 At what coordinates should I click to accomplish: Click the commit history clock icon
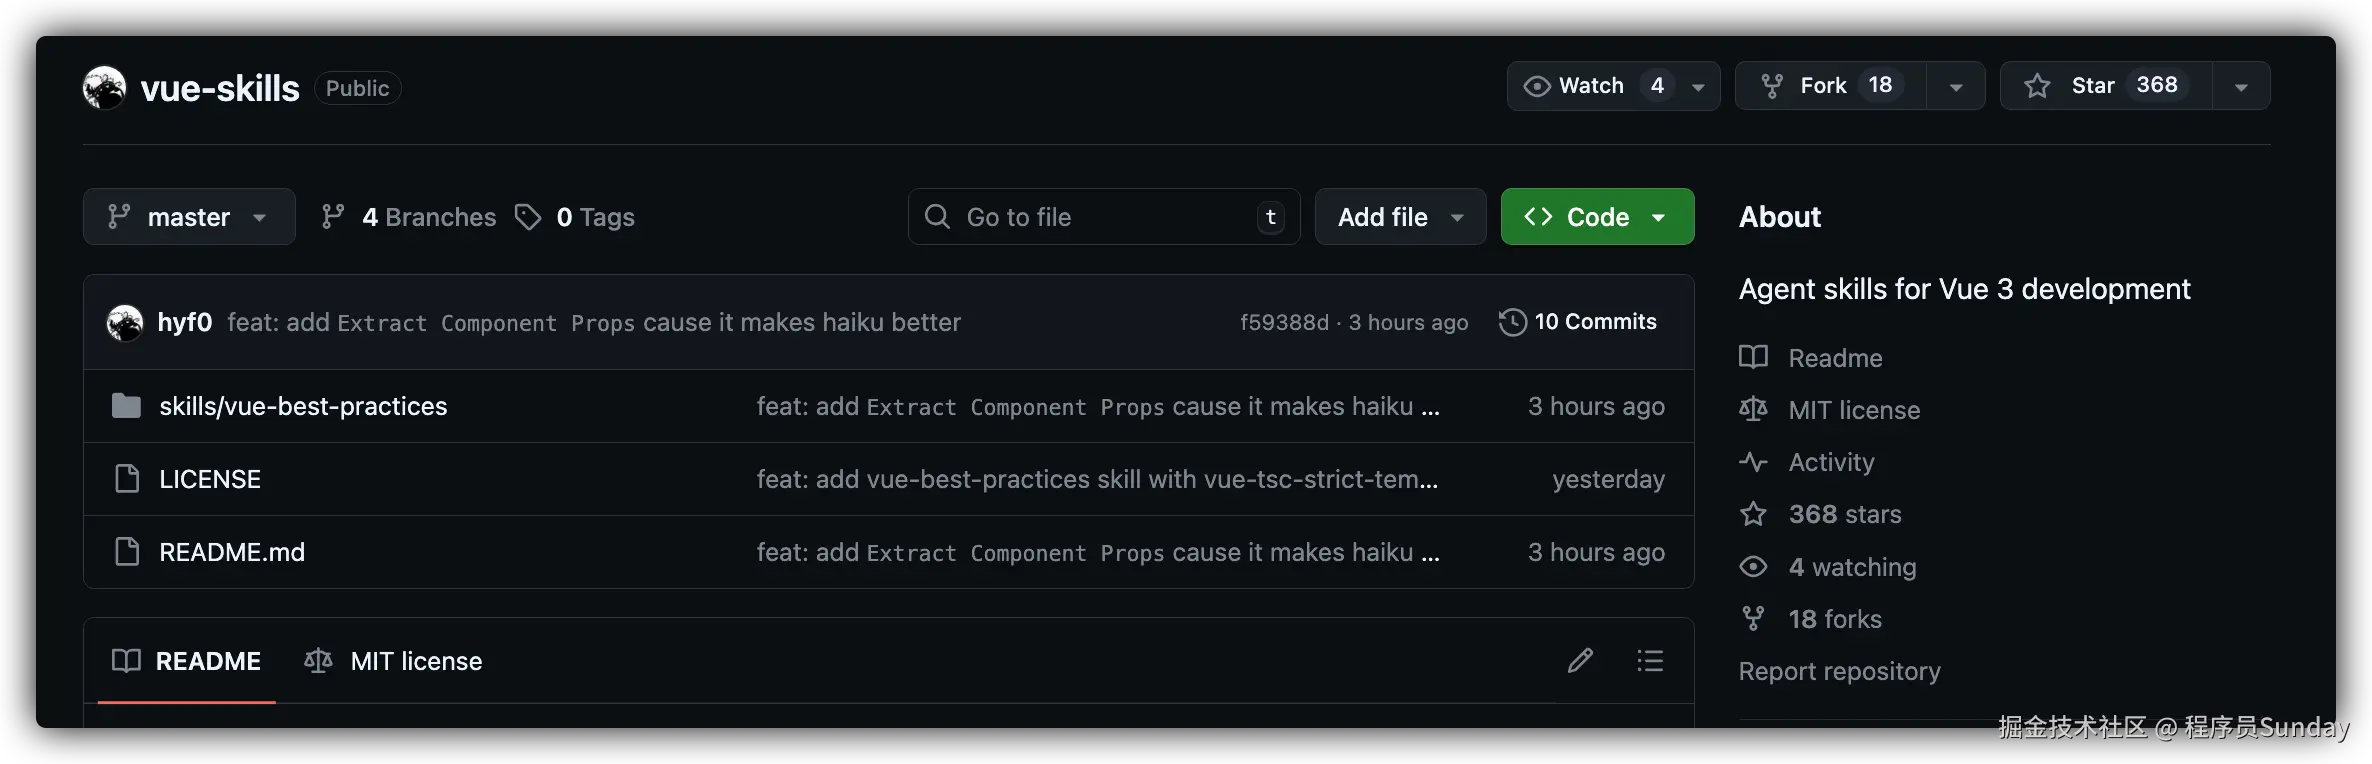1512,322
